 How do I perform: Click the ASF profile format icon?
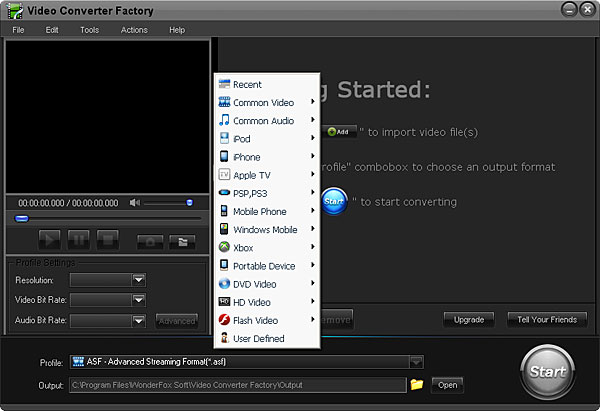point(78,362)
